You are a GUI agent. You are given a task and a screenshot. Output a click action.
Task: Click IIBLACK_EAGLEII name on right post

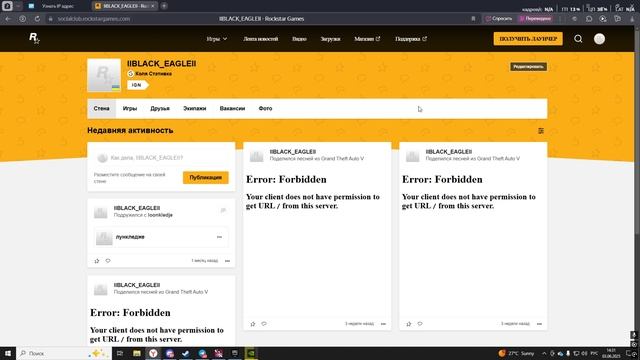click(449, 152)
